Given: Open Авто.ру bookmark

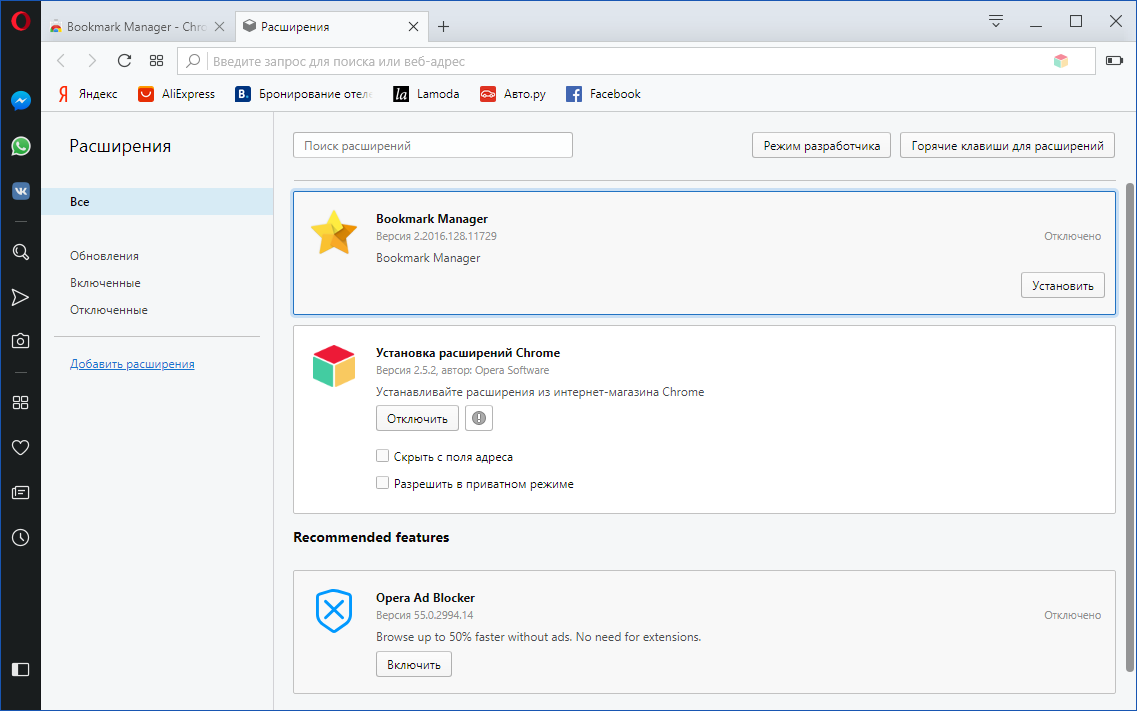Looking at the screenshot, I should 512,93.
